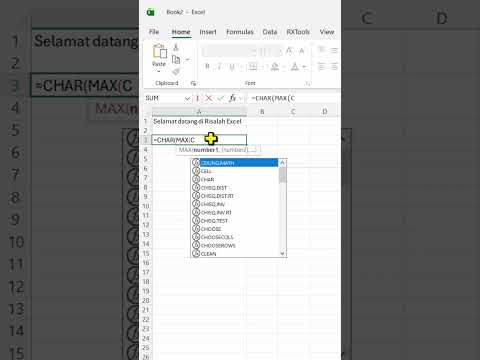Click the Paste clipboard icon
Image resolution: width=480 pixels, height=360 pixels.
tap(160, 51)
